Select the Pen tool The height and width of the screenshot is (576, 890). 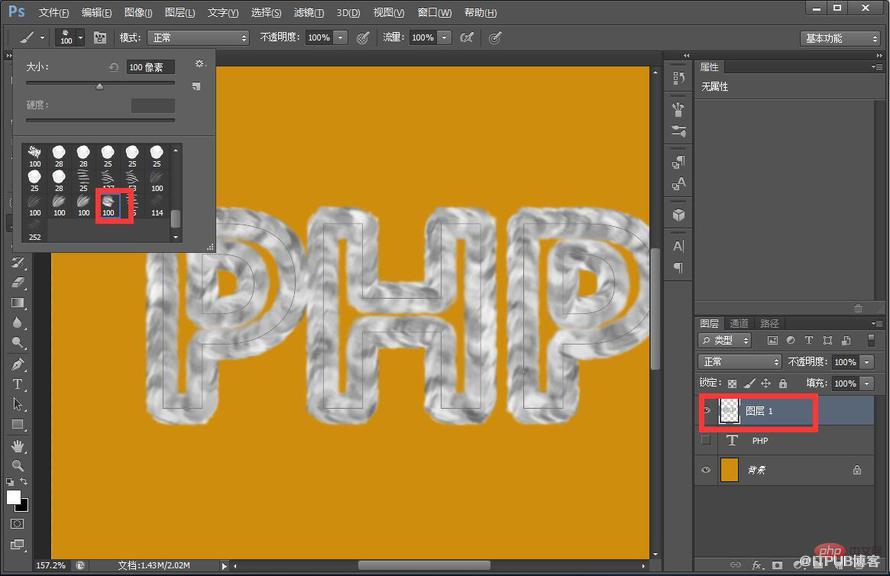click(x=18, y=364)
